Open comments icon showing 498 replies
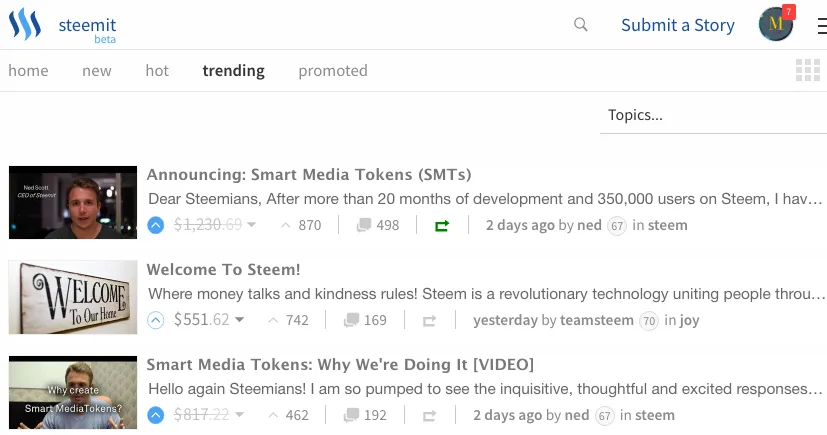 363,226
